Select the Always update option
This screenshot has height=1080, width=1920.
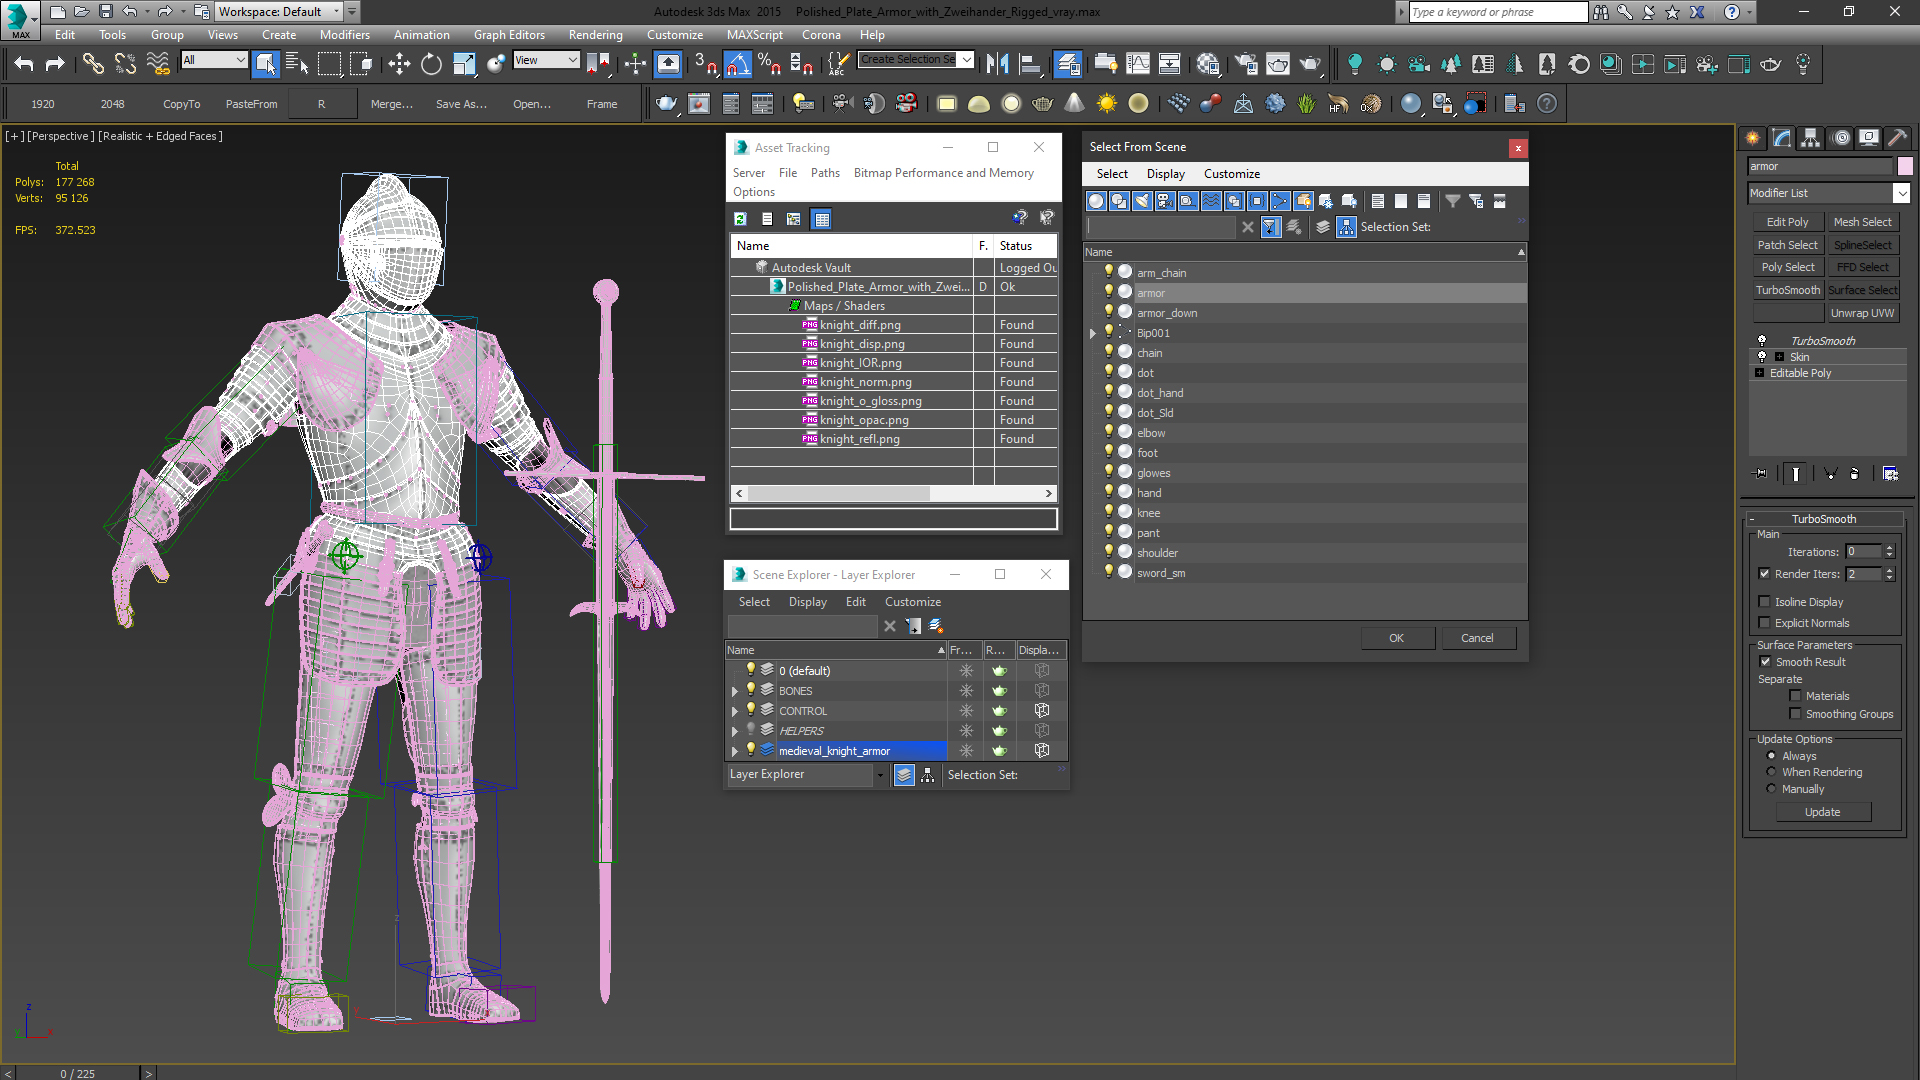(x=1772, y=755)
